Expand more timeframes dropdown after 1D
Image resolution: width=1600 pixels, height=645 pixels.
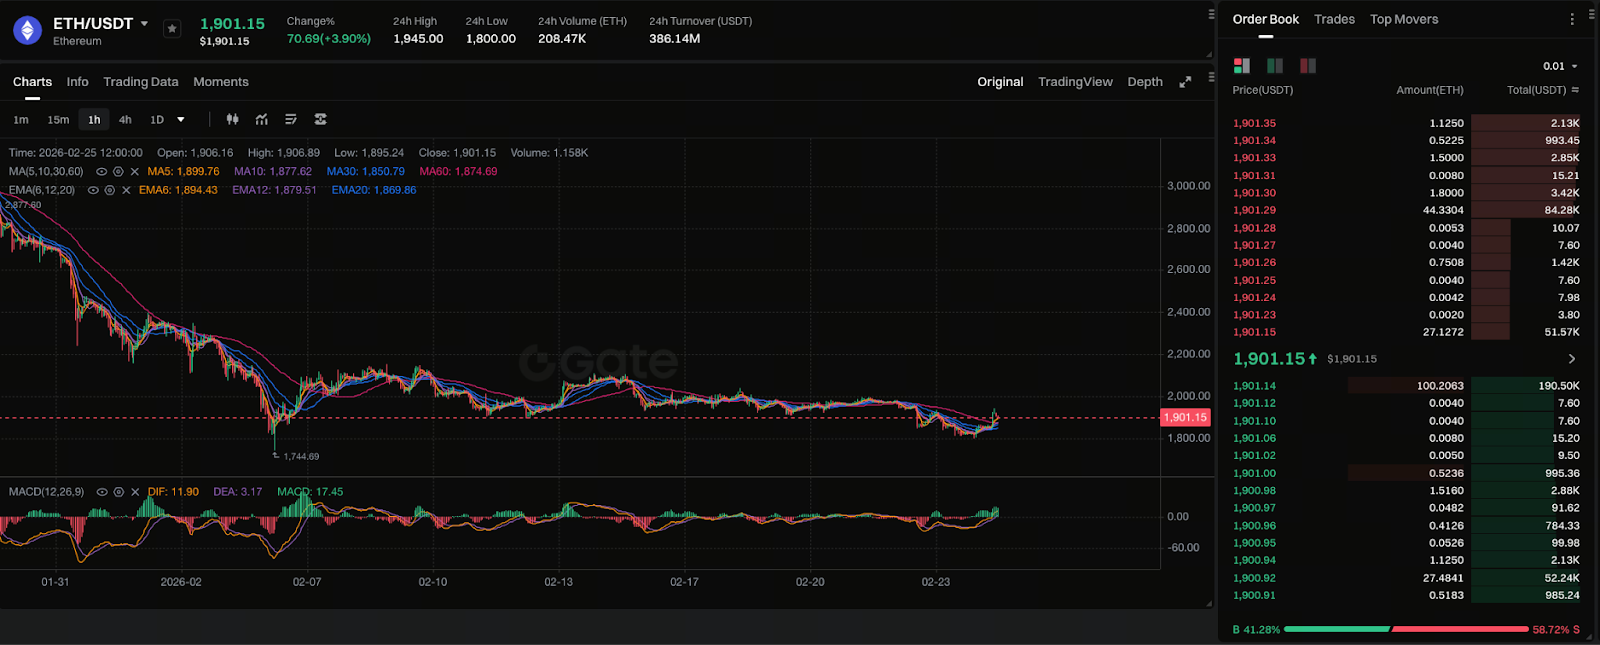pos(181,119)
